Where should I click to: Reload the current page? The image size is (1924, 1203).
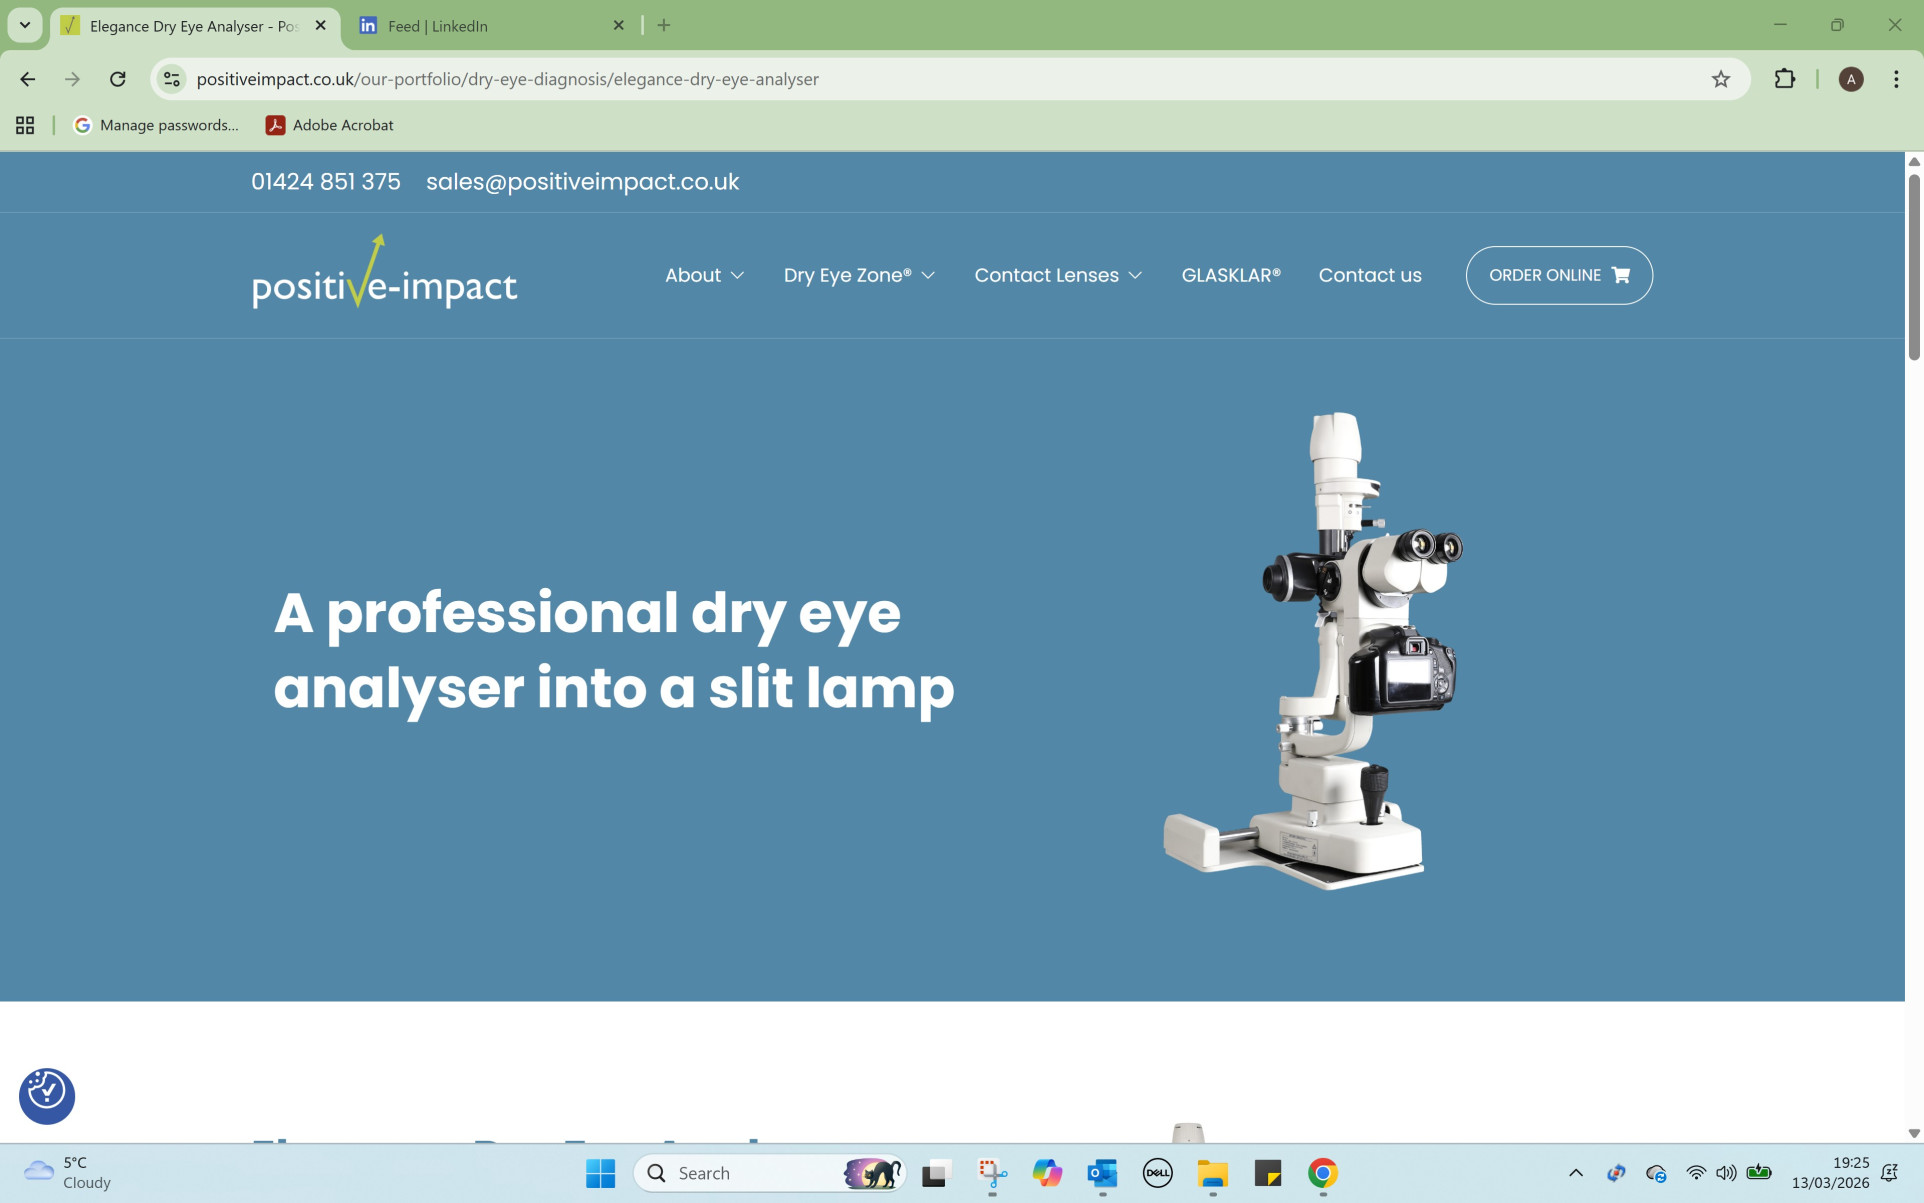(x=118, y=79)
